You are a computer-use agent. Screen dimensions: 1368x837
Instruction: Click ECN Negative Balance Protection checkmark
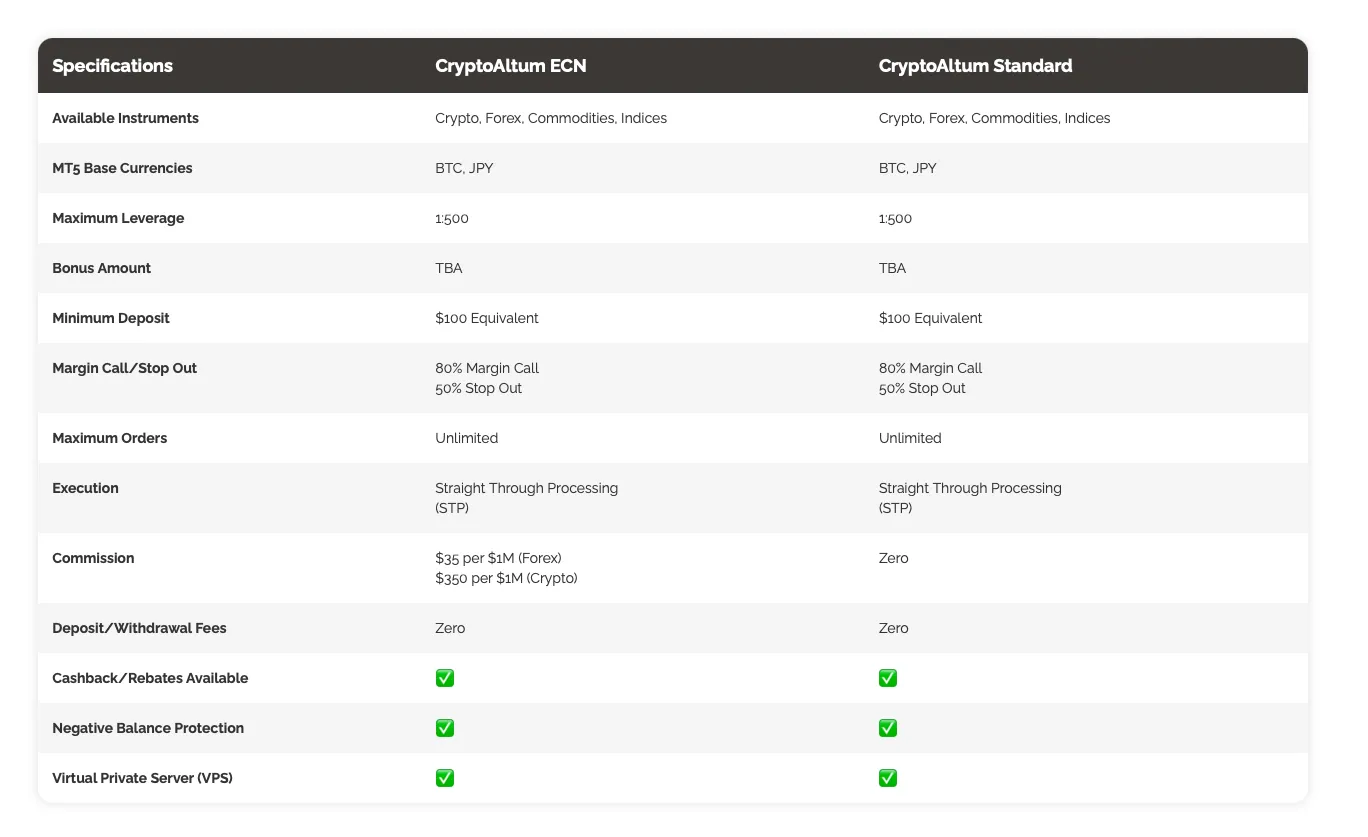click(x=445, y=728)
